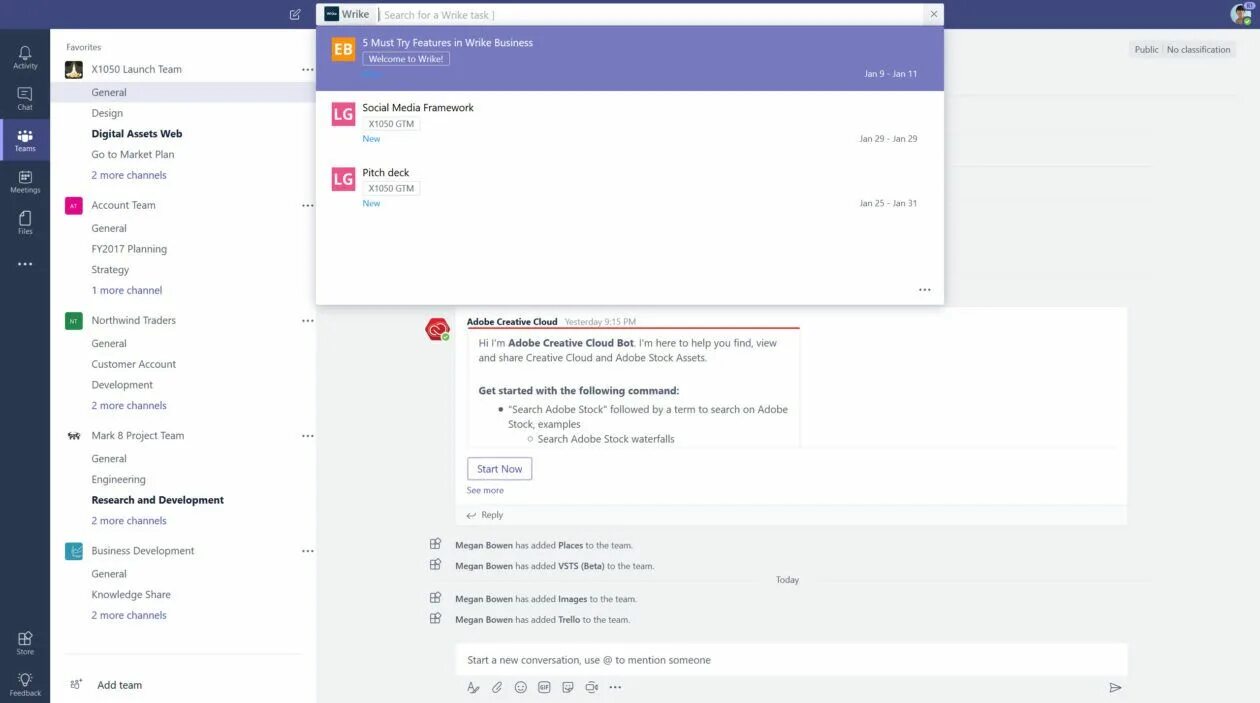Click the Add team icon

click(76, 685)
